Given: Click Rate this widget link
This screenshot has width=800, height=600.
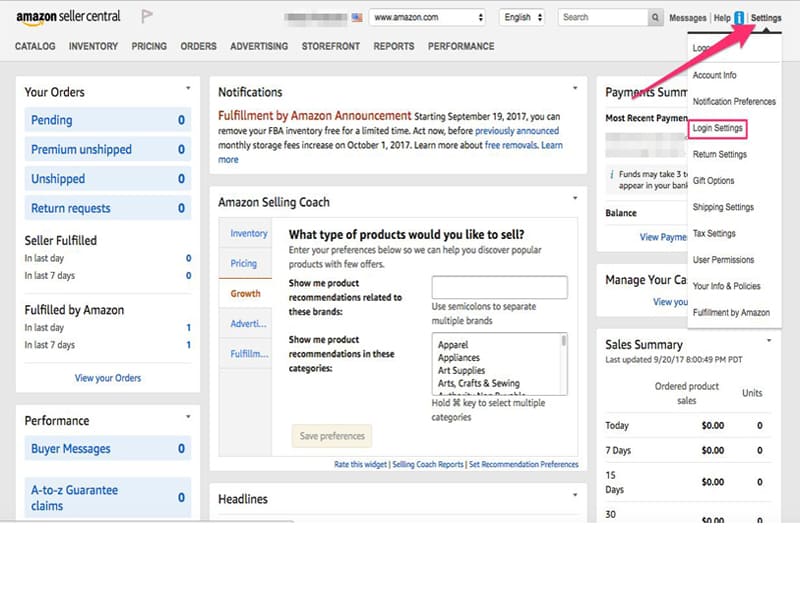Looking at the screenshot, I should (361, 464).
